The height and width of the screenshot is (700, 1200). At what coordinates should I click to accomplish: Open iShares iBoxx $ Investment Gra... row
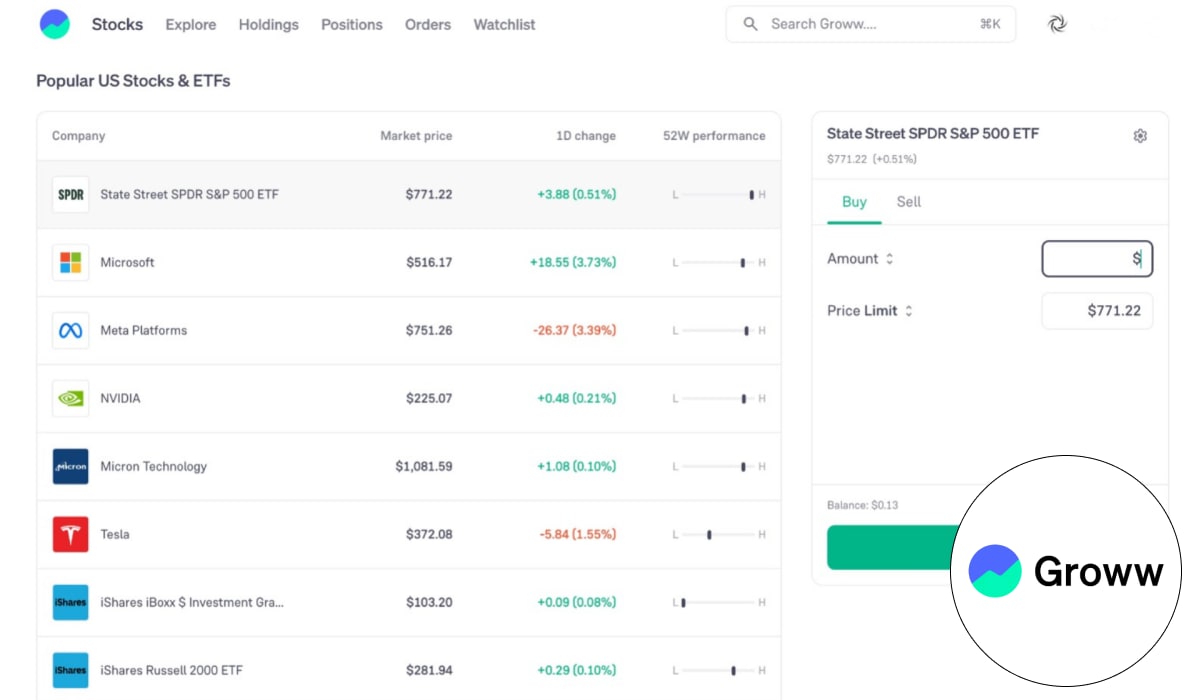coord(409,602)
